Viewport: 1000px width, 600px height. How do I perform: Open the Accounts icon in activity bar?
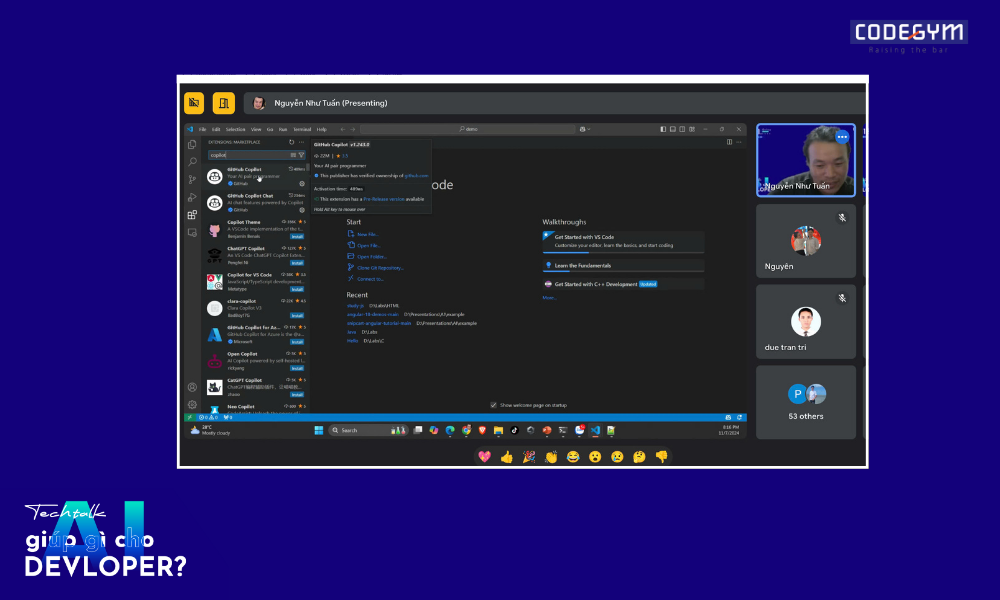(192, 387)
